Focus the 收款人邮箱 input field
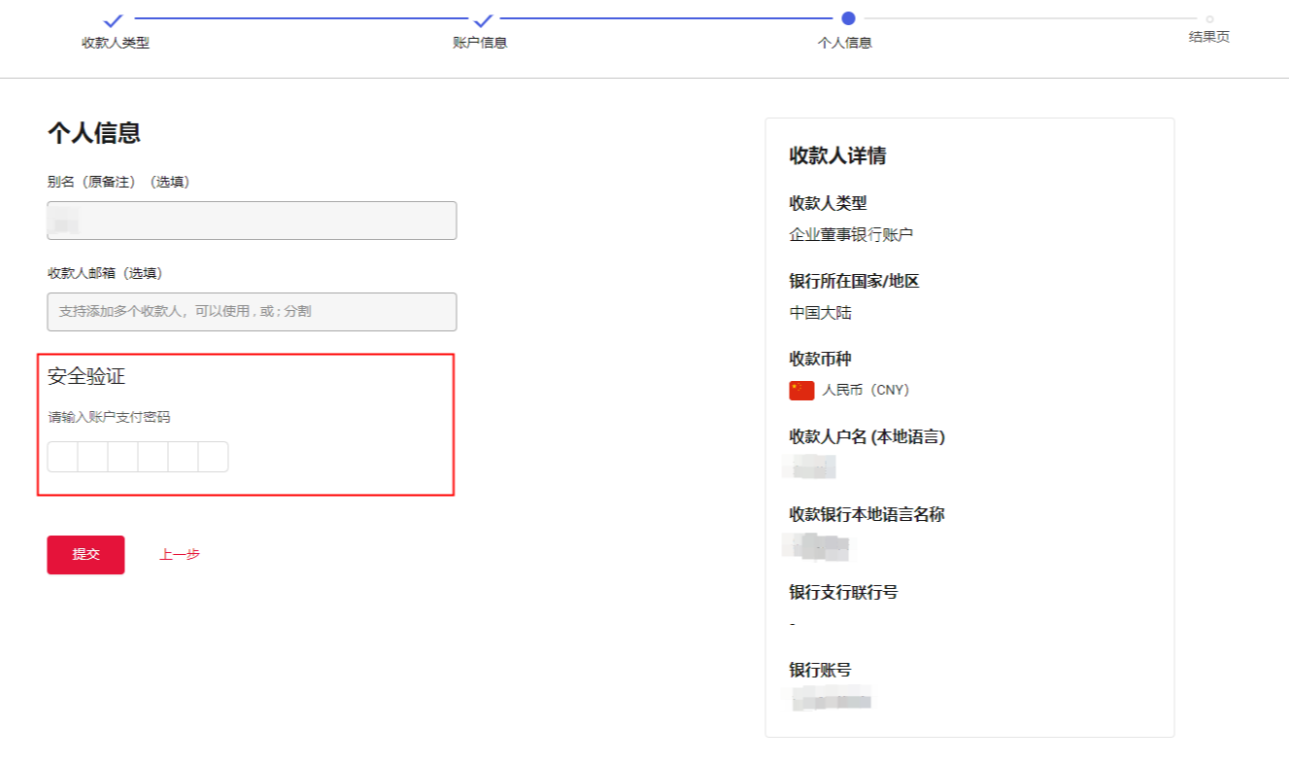 (x=252, y=312)
